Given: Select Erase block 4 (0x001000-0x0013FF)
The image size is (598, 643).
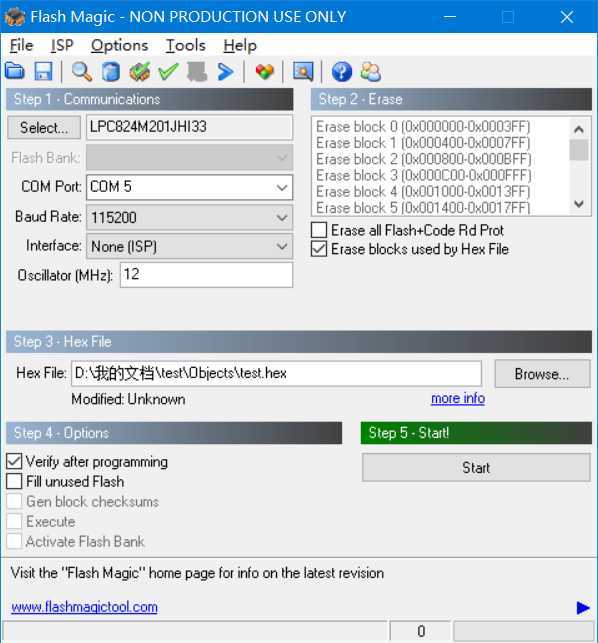Looking at the screenshot, I should [x=423, y=192].
